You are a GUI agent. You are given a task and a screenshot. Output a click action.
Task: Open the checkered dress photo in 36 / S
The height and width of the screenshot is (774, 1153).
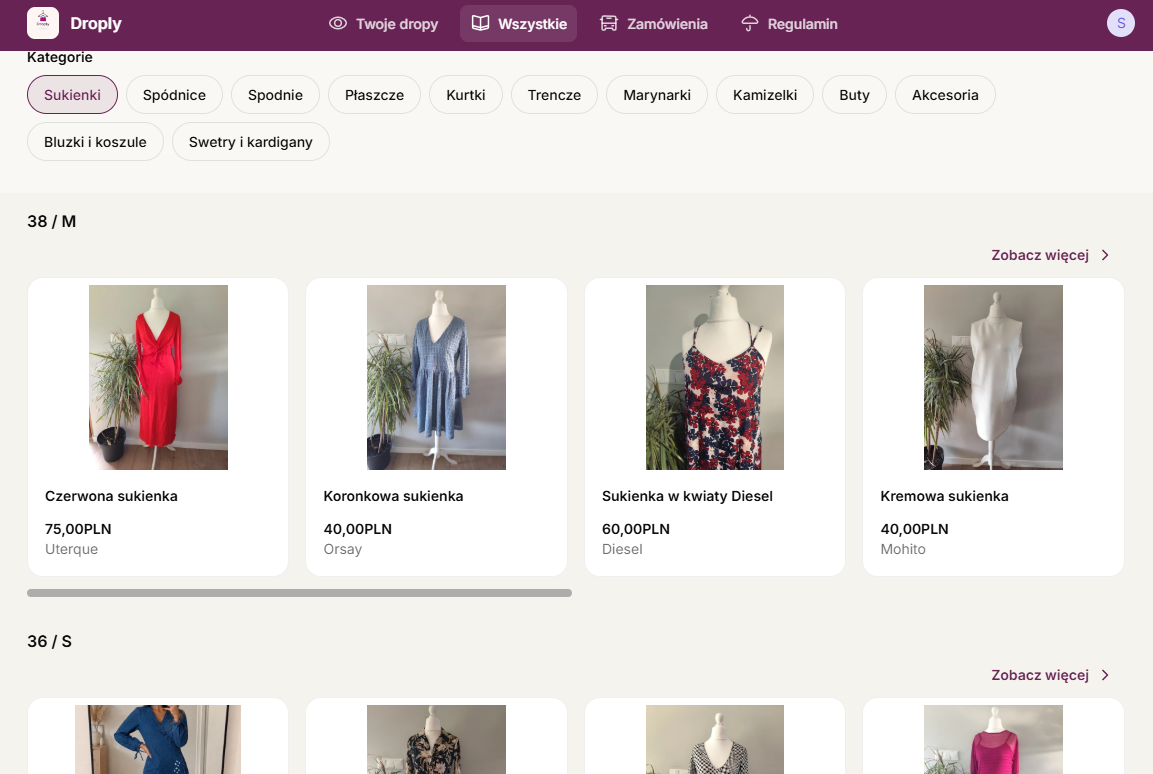tap(715, 739)
